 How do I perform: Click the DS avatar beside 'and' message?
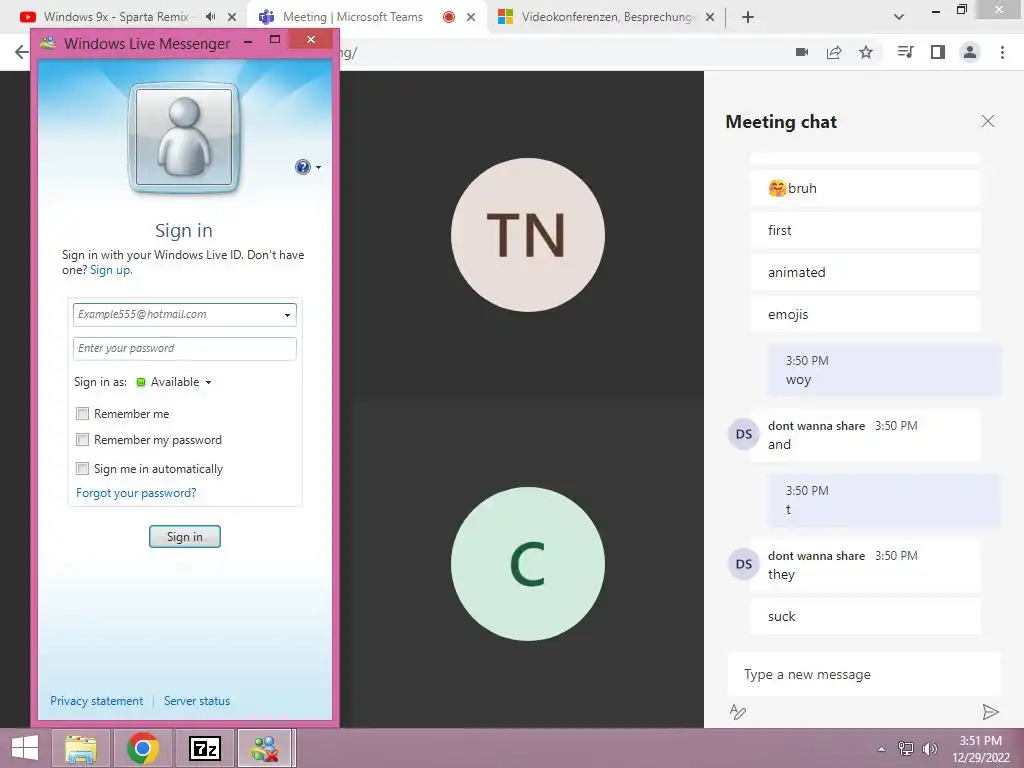[x=744, y=434]
